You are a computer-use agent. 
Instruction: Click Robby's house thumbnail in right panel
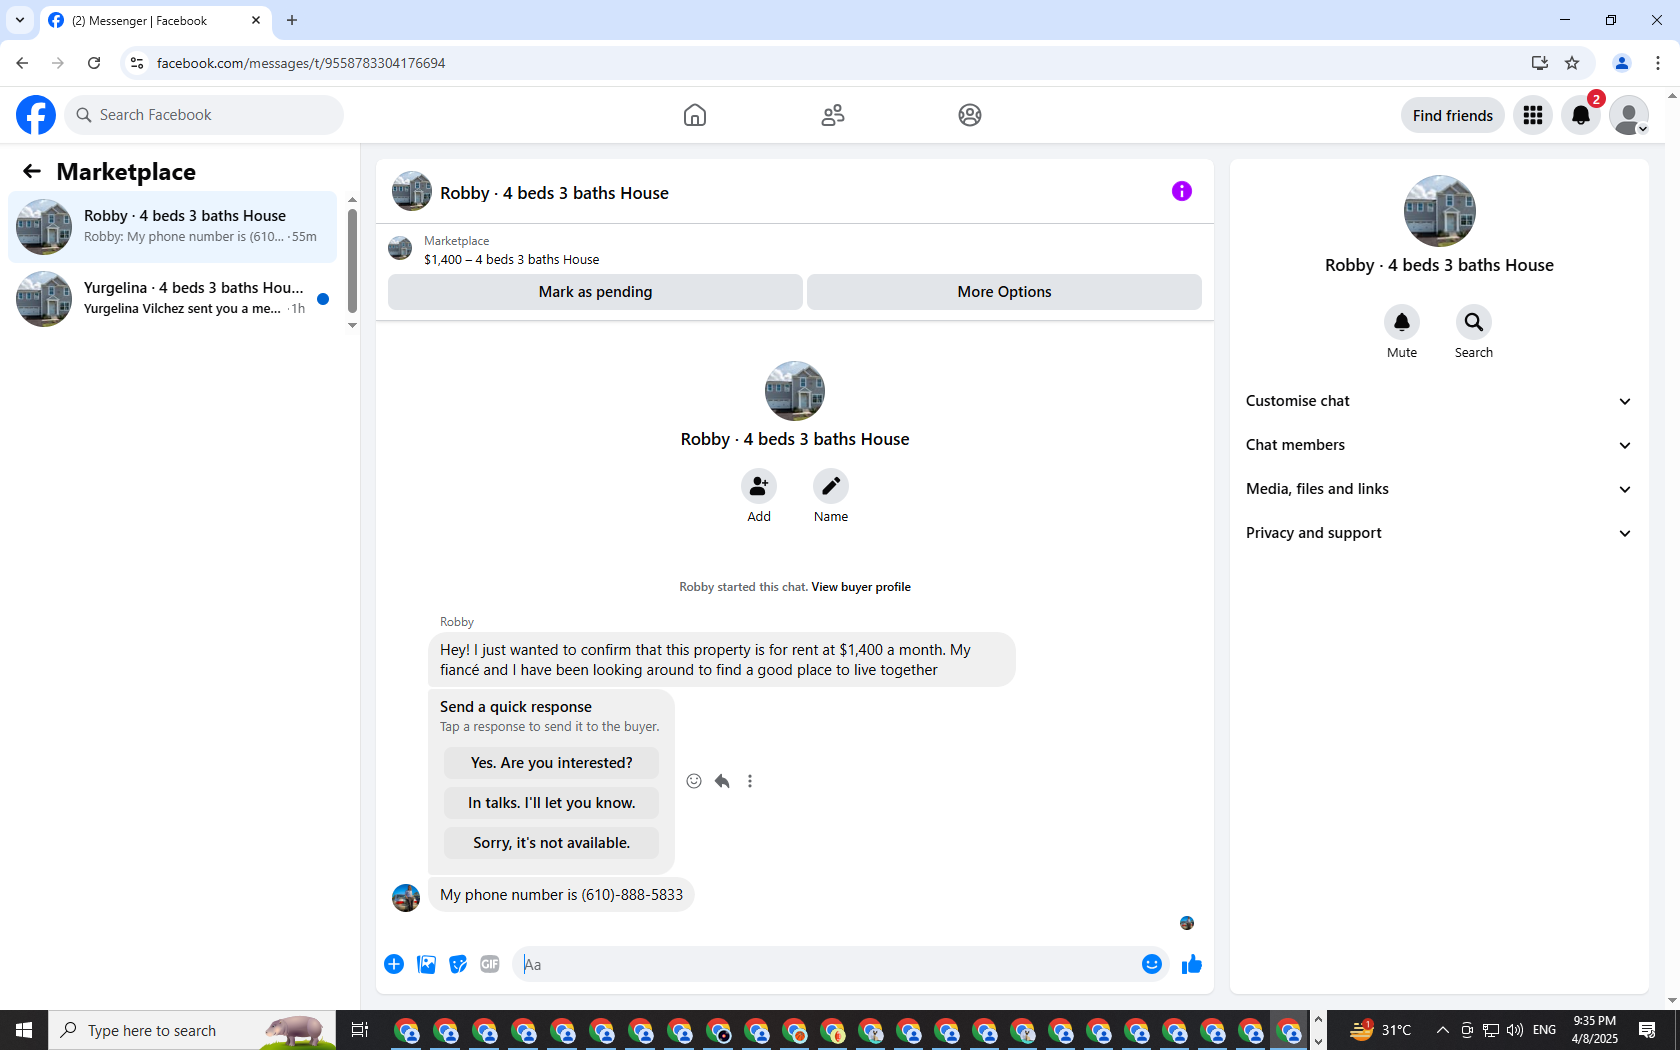click(x=1439, y=211)
